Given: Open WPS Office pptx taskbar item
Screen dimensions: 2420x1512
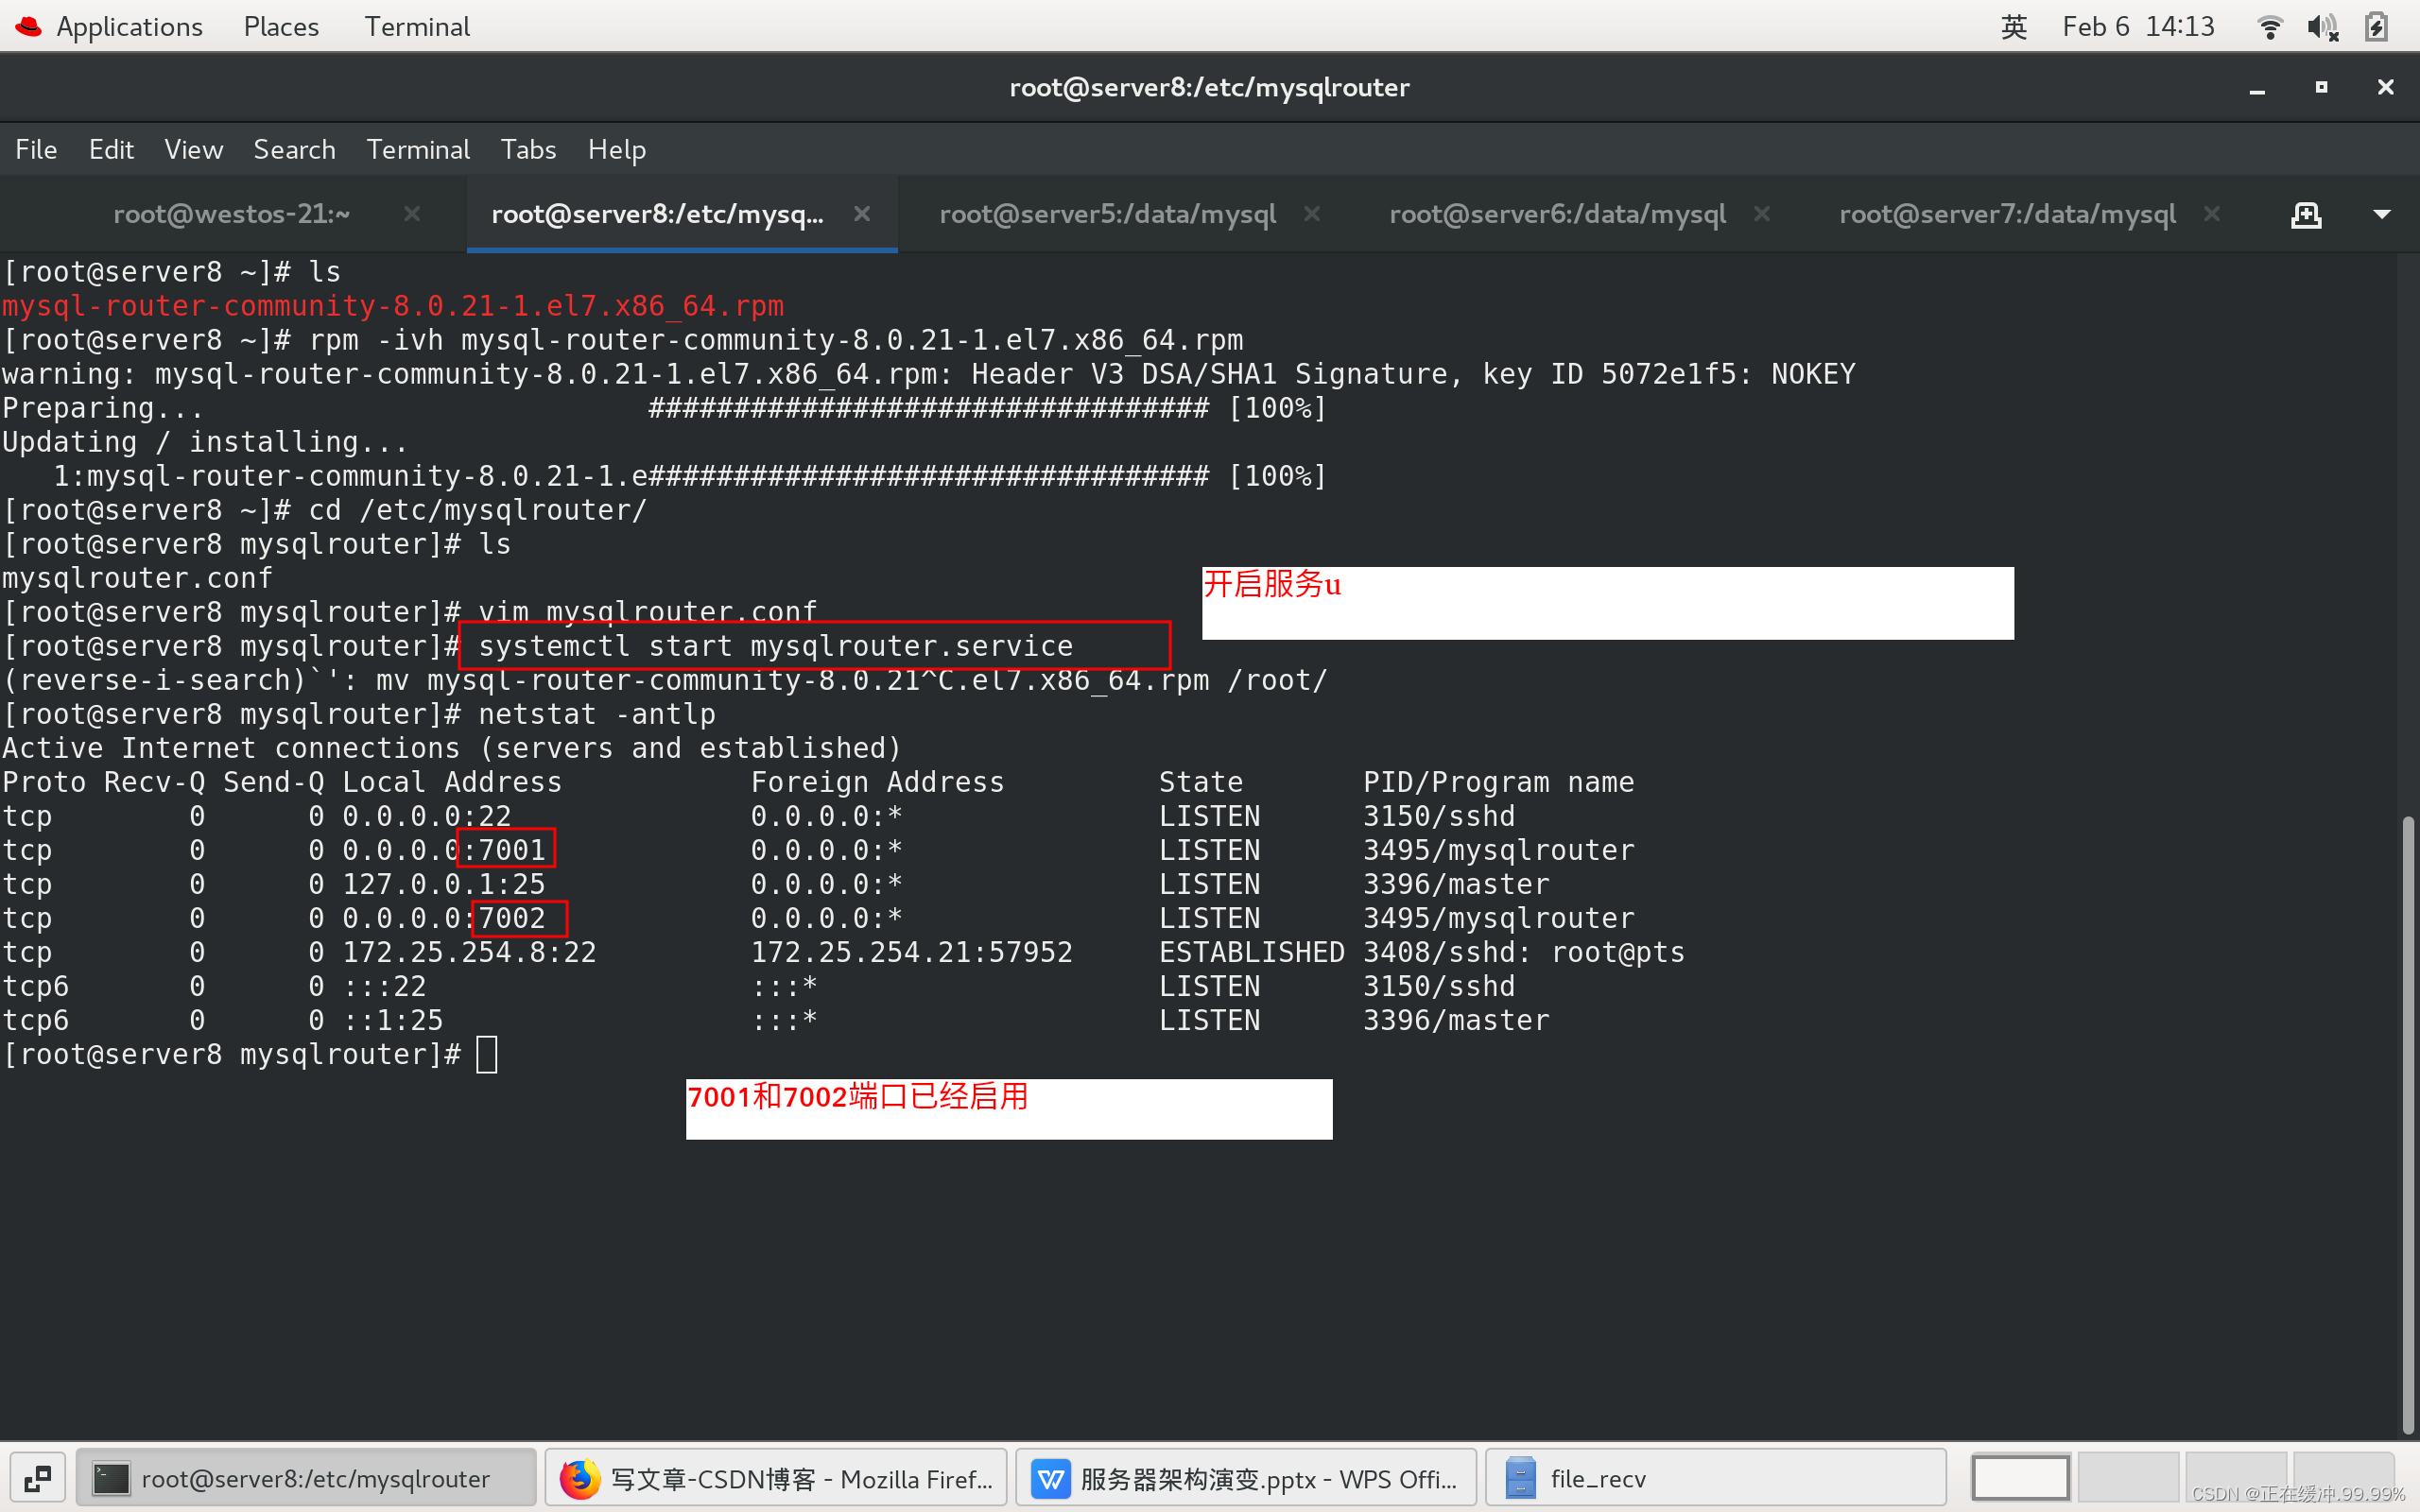Looking at the screenshot, I should (x=1245, y=1478).
